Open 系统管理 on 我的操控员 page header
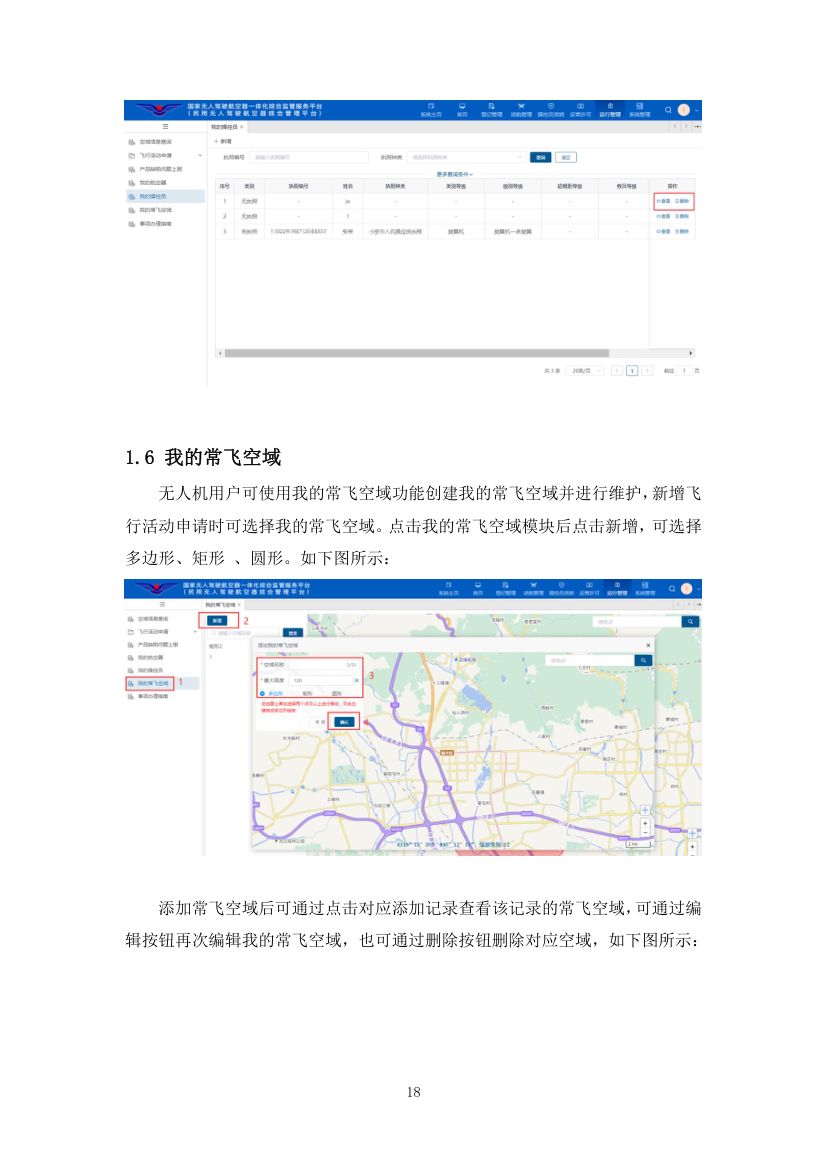 pos(640,110)
